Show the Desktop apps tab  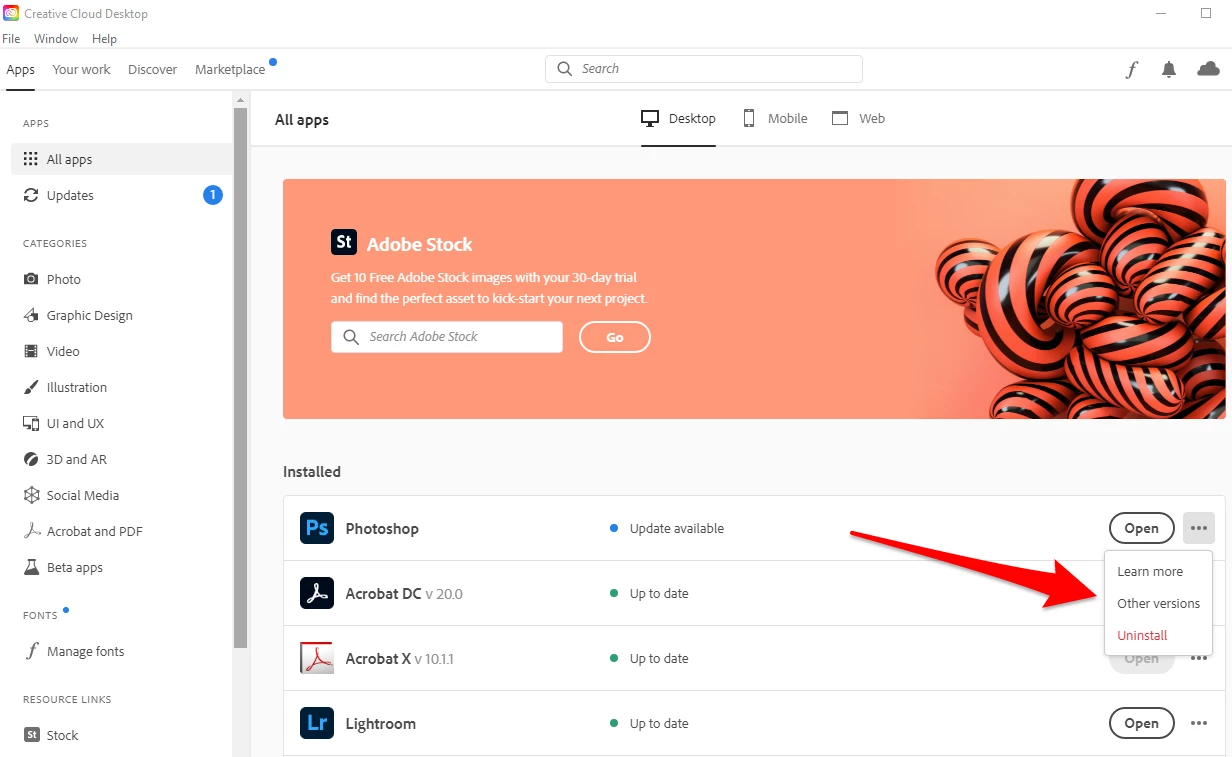(x=678, y=118)
